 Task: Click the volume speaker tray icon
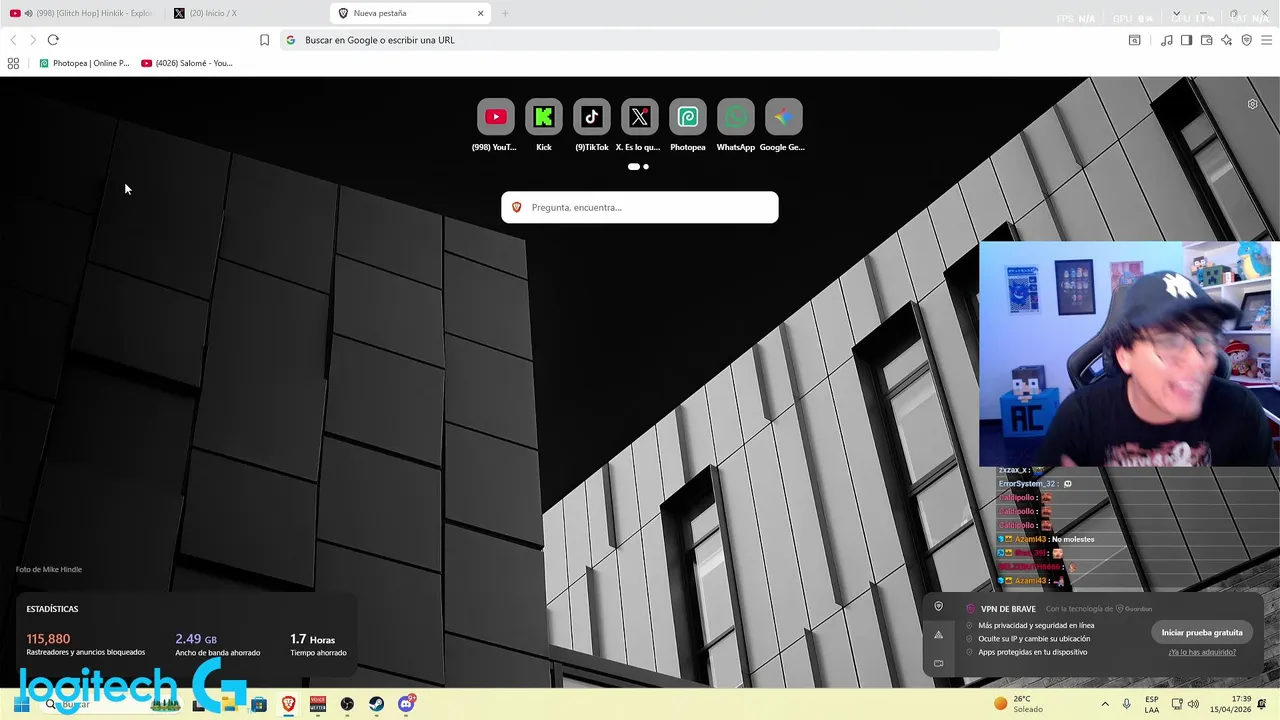tap(1193, 704)
